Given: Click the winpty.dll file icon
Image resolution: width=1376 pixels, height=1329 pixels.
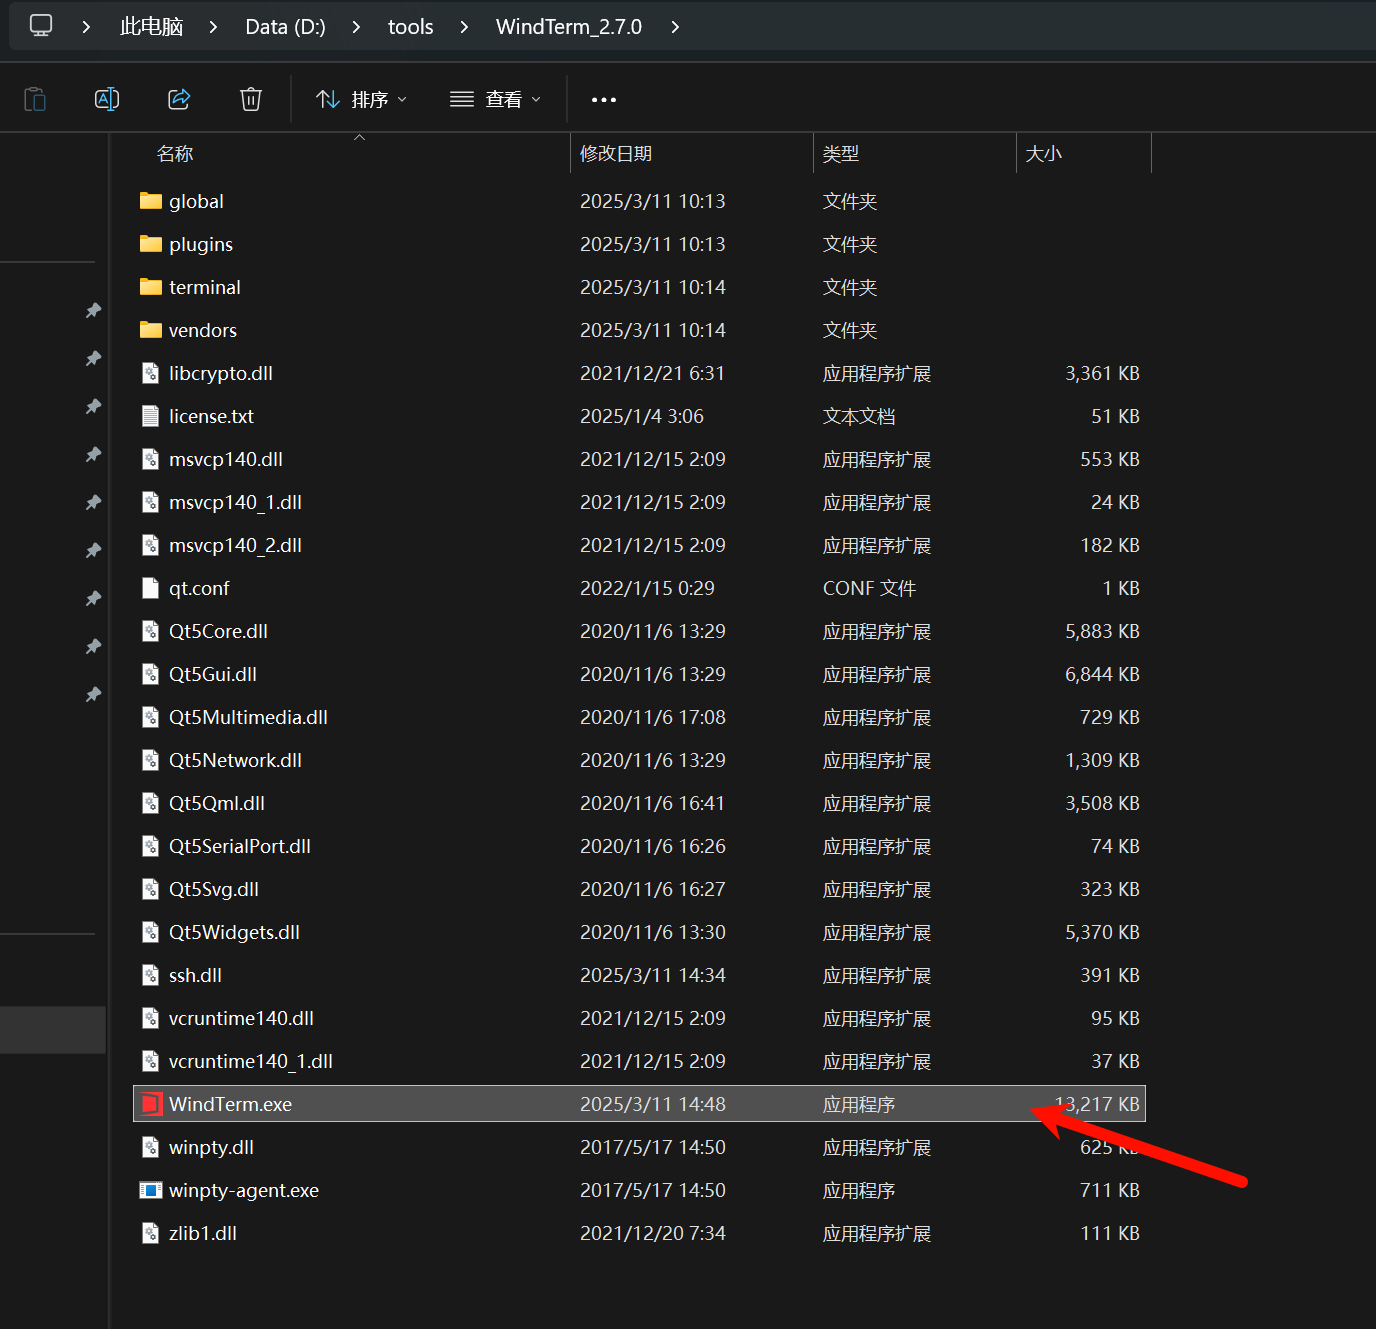Looking at the screenshot, I should [x=151, y=1147].
